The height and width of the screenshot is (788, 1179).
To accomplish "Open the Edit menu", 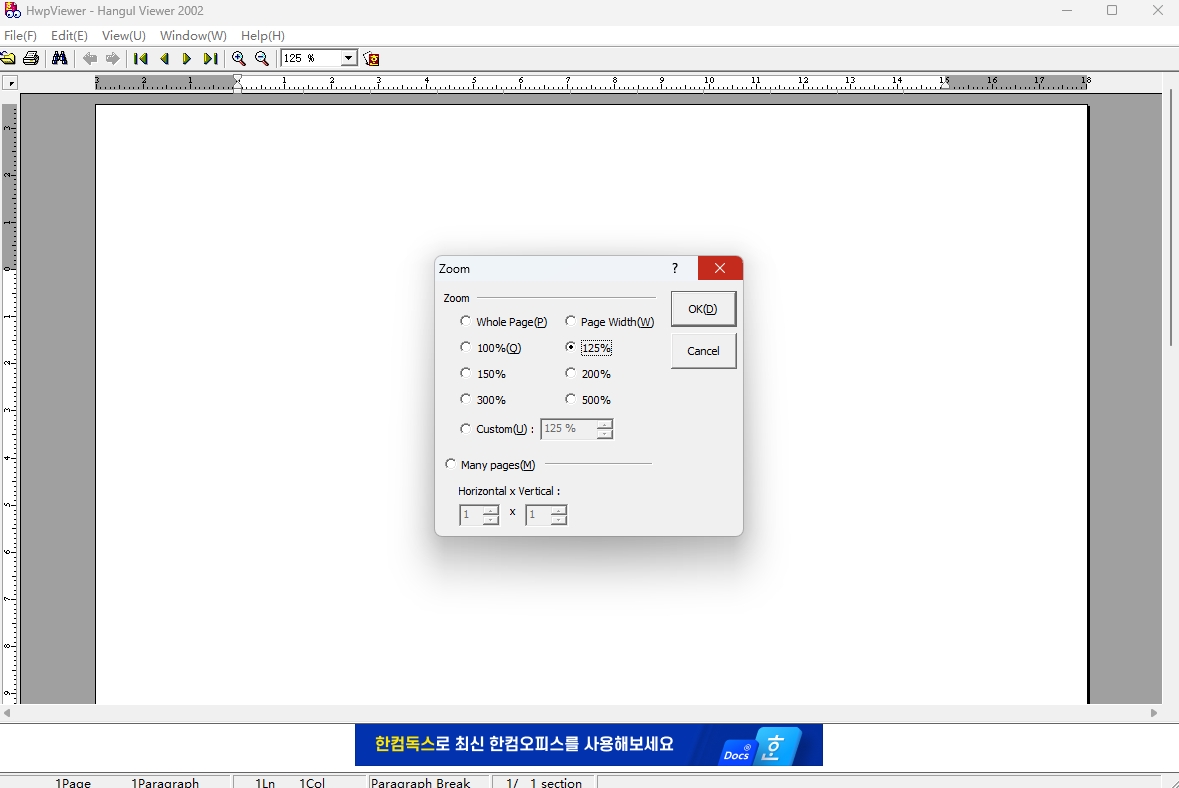I will [69, 35].
